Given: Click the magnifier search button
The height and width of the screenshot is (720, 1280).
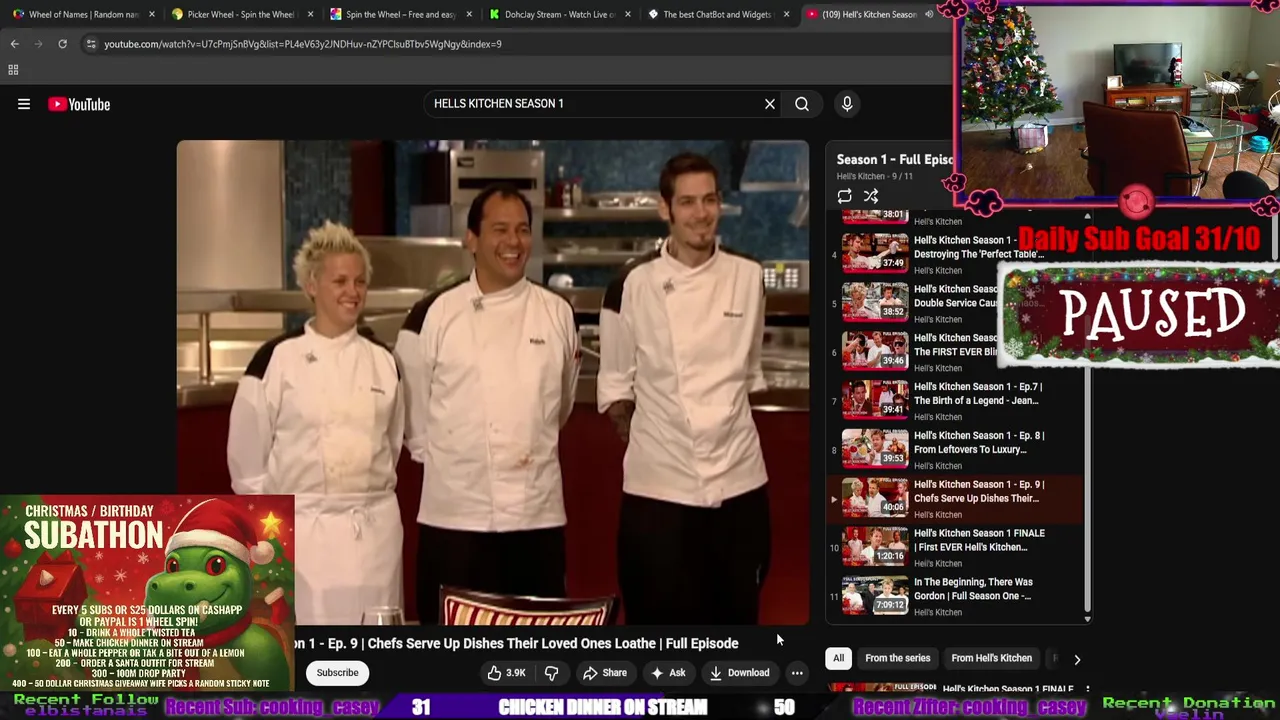Looking at the screenshot, I should click(x=802, y=104).
